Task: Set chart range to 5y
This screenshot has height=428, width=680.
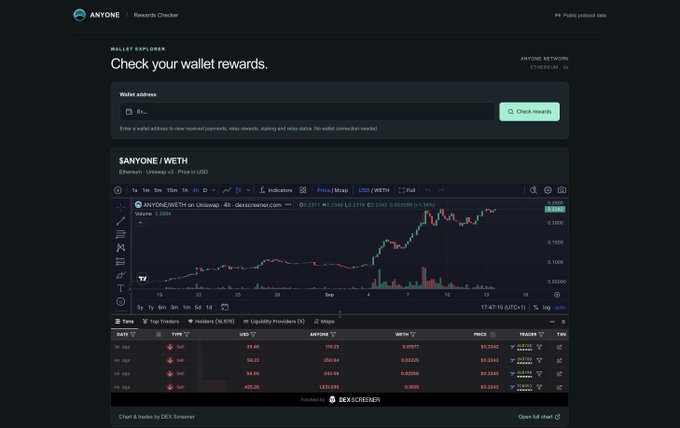Action: (140, 307)
